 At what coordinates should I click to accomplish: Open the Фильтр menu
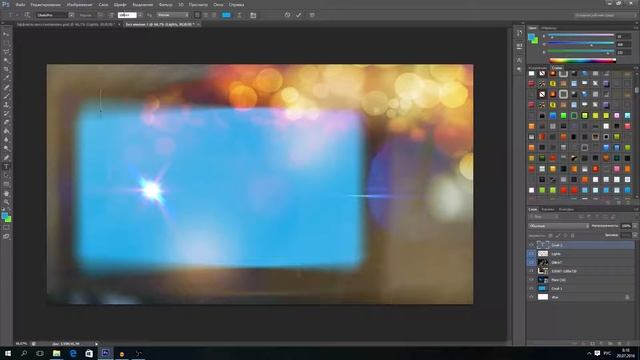click(x=165, y=5)
